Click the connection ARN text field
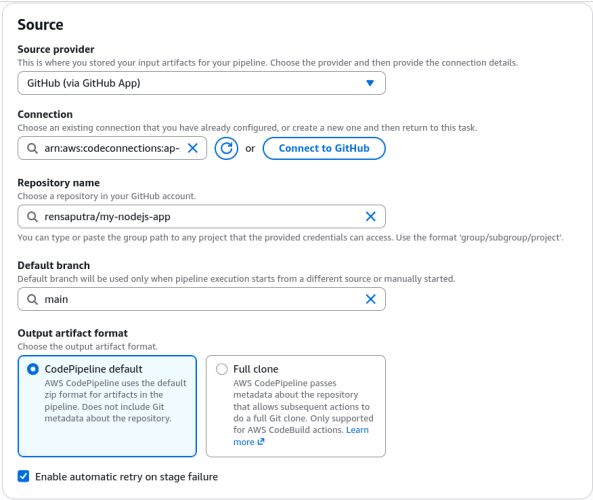Viewport: 593px width, 500px height. [x=112, y=148]
